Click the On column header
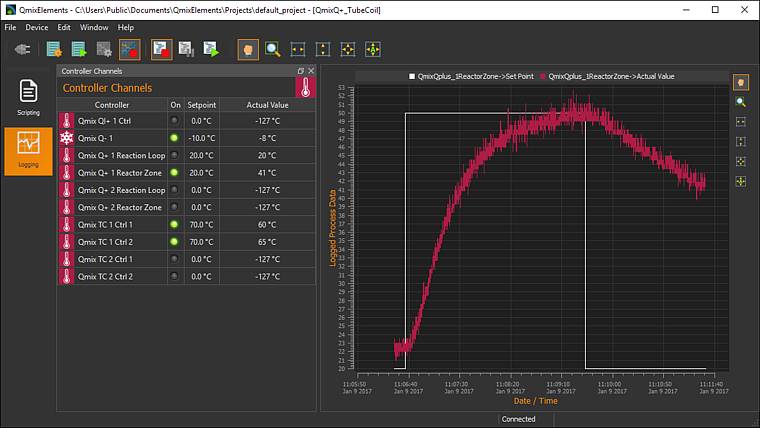 point(175,105)
